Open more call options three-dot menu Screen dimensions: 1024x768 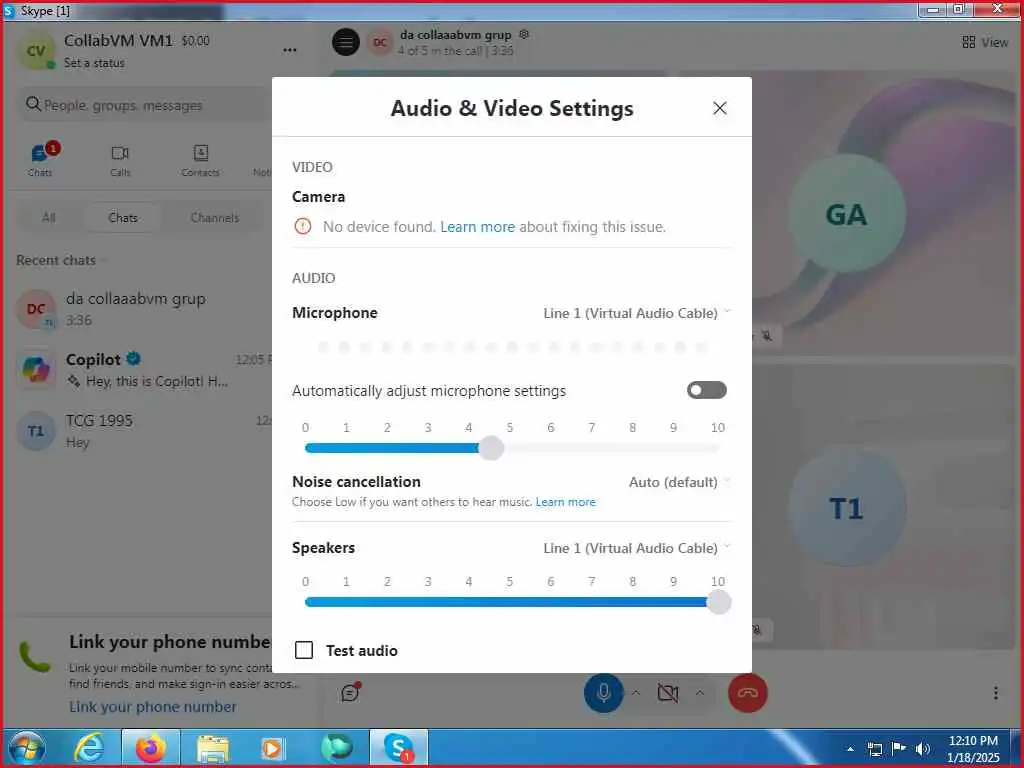coord(995,693)
